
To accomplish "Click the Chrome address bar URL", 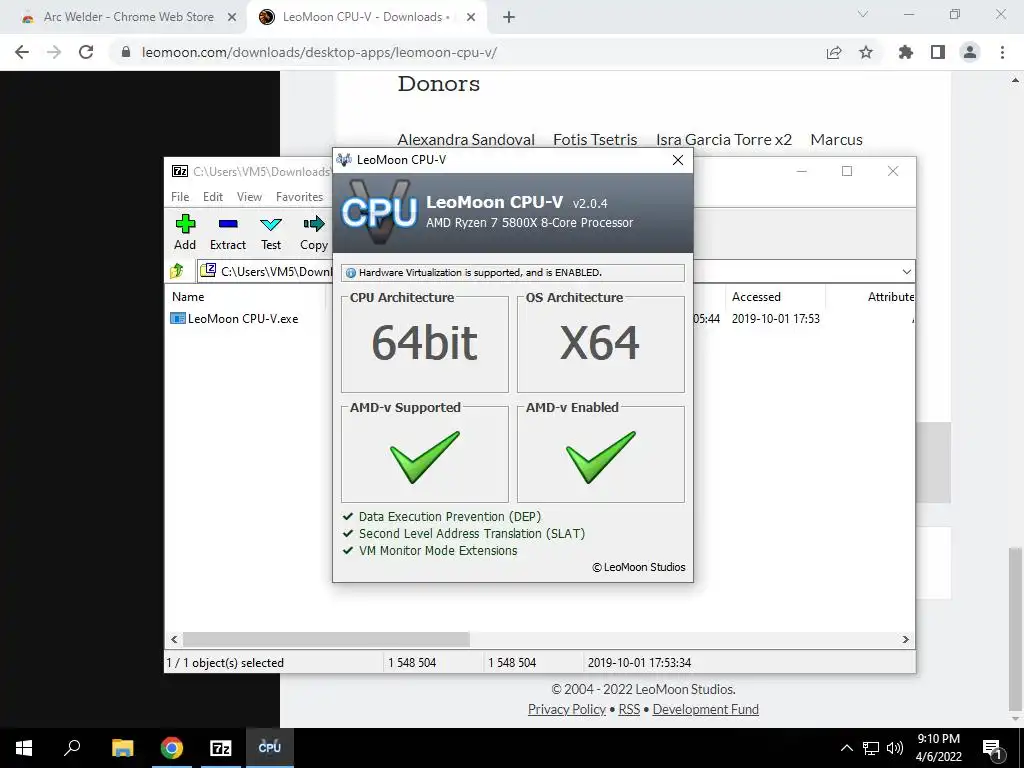I will click(x=319, y=52).
